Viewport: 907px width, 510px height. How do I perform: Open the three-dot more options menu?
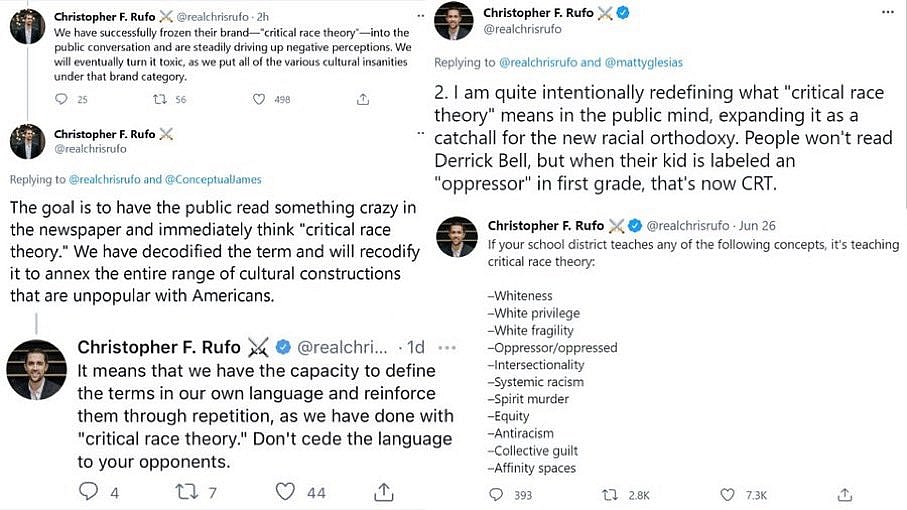887,12
